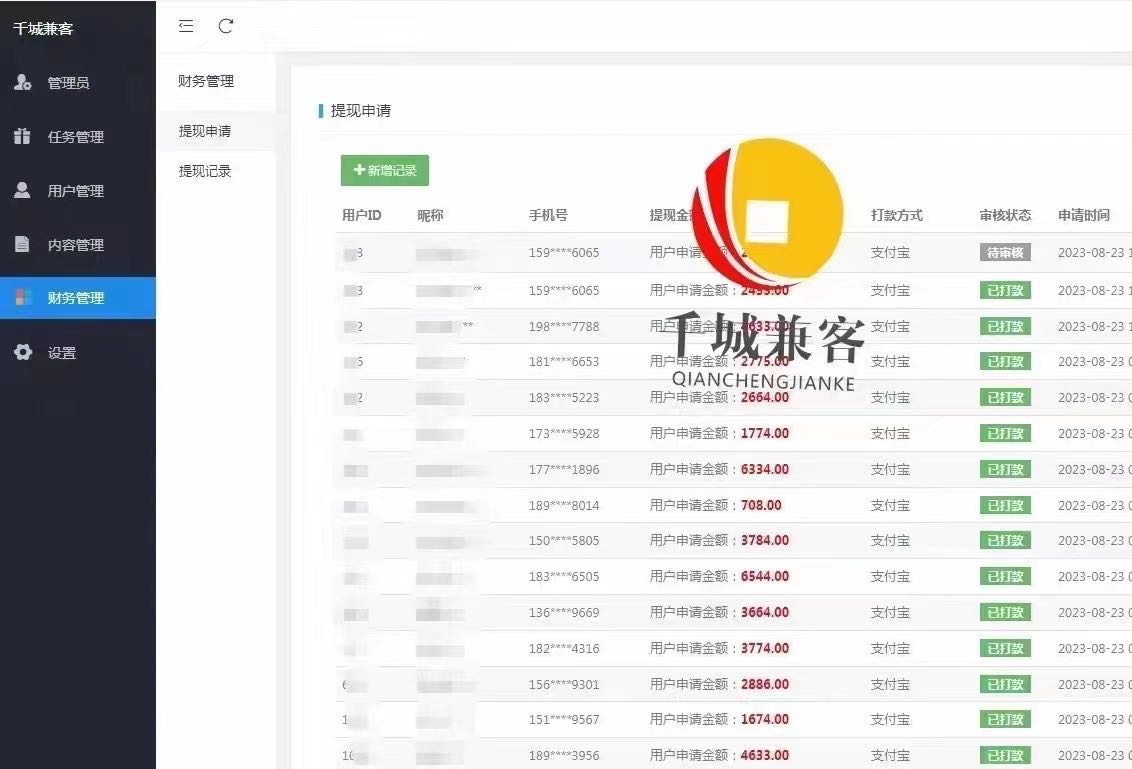Click phone number 150****5805

(564, 541)
